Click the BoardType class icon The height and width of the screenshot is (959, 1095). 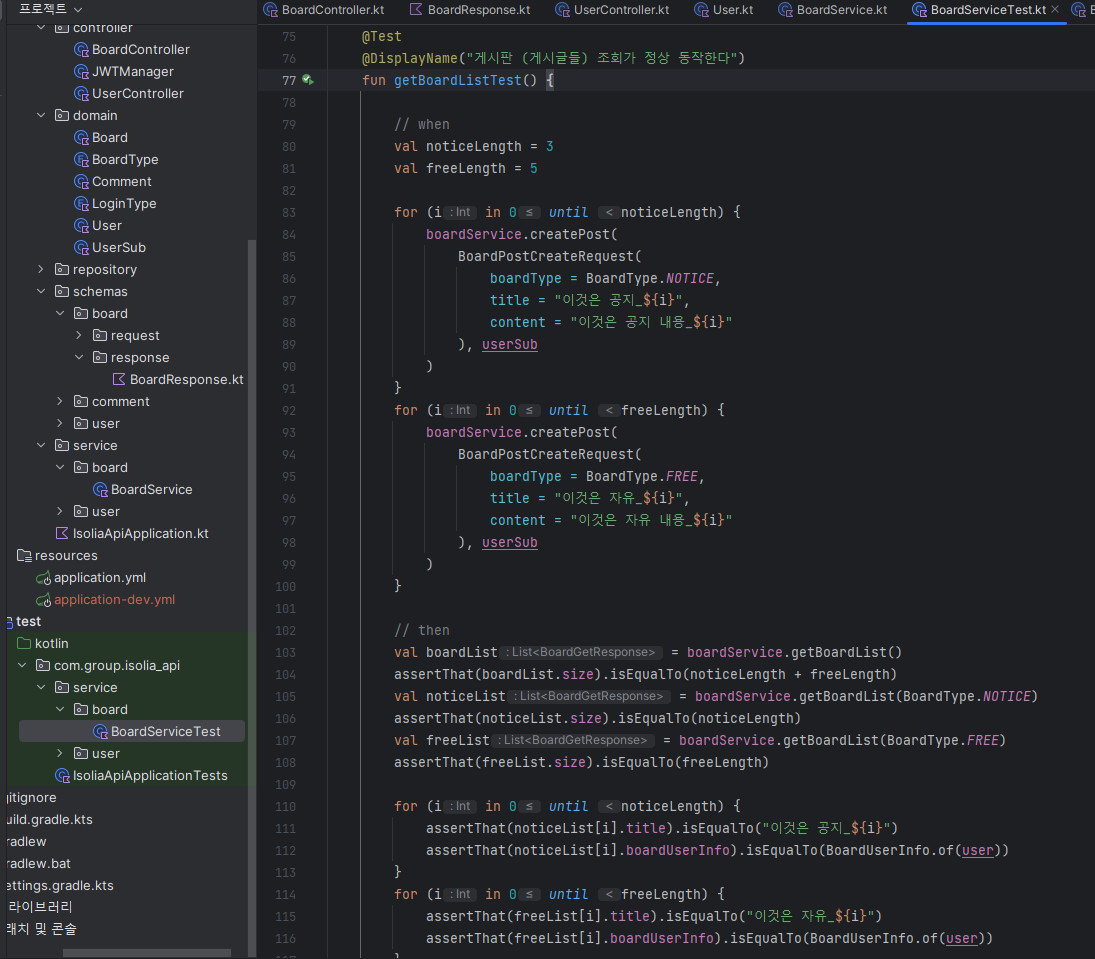click(x=81, y=159)
